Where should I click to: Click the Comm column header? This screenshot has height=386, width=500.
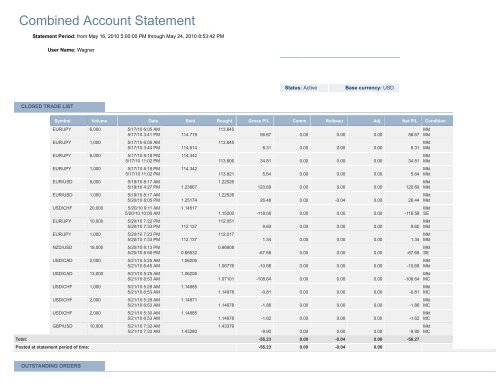pos(299,121)
